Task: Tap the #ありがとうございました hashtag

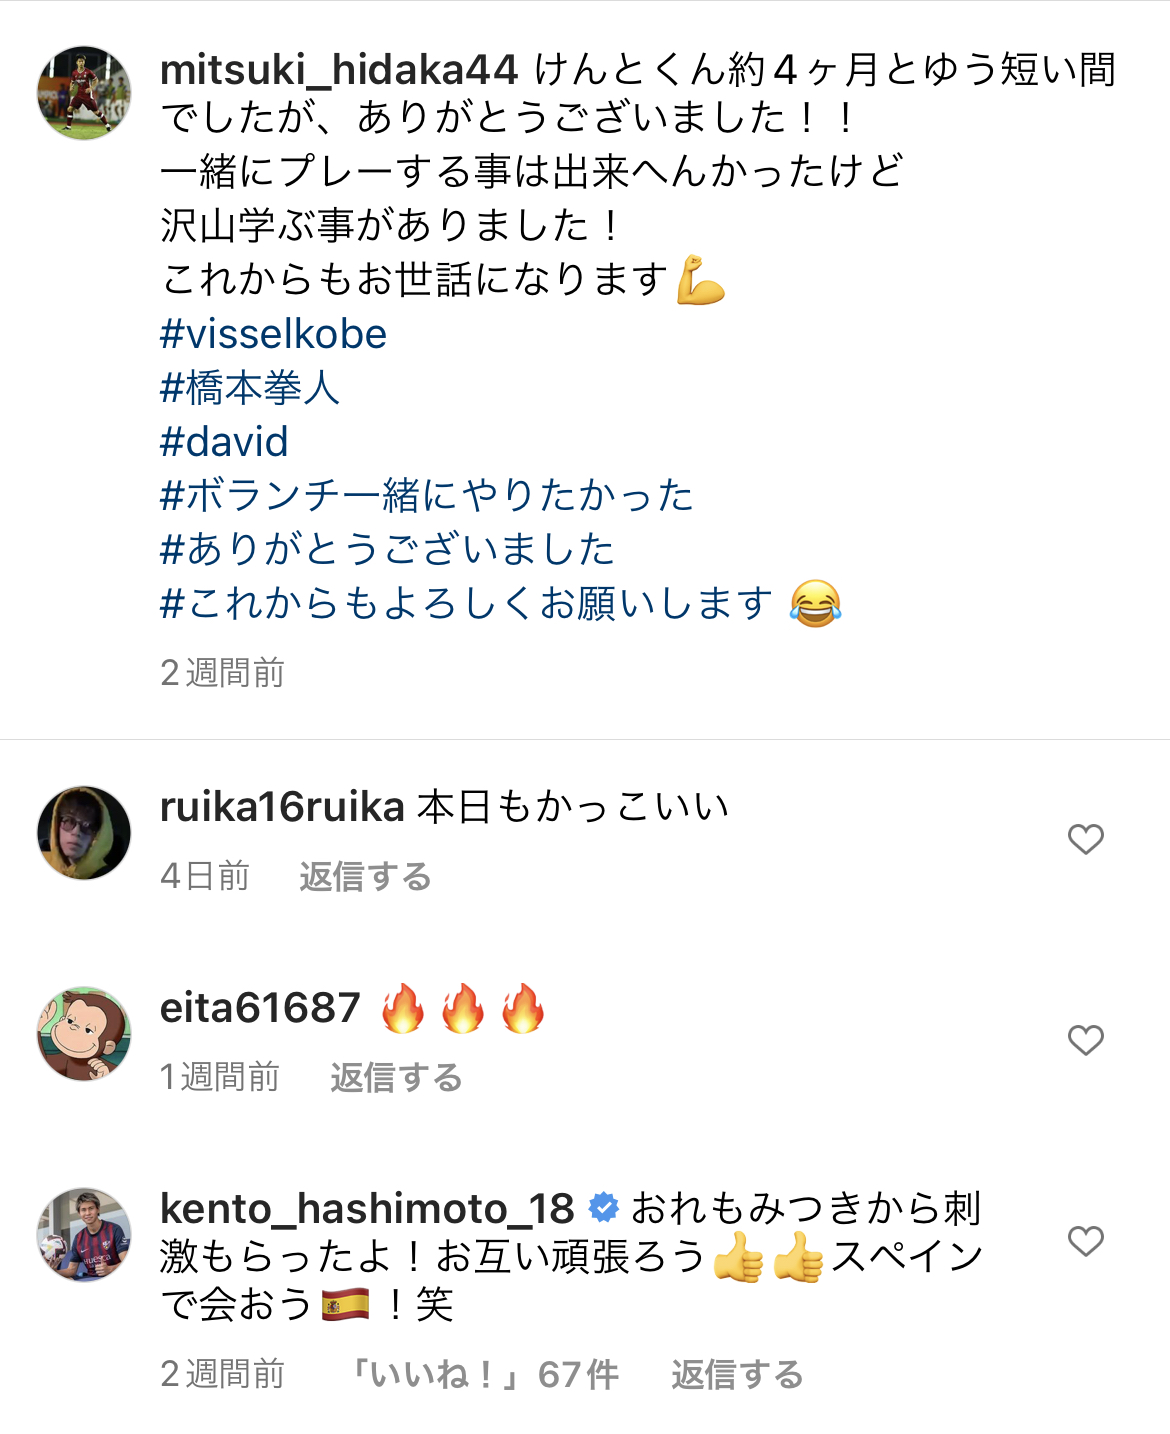Action: 387,550
